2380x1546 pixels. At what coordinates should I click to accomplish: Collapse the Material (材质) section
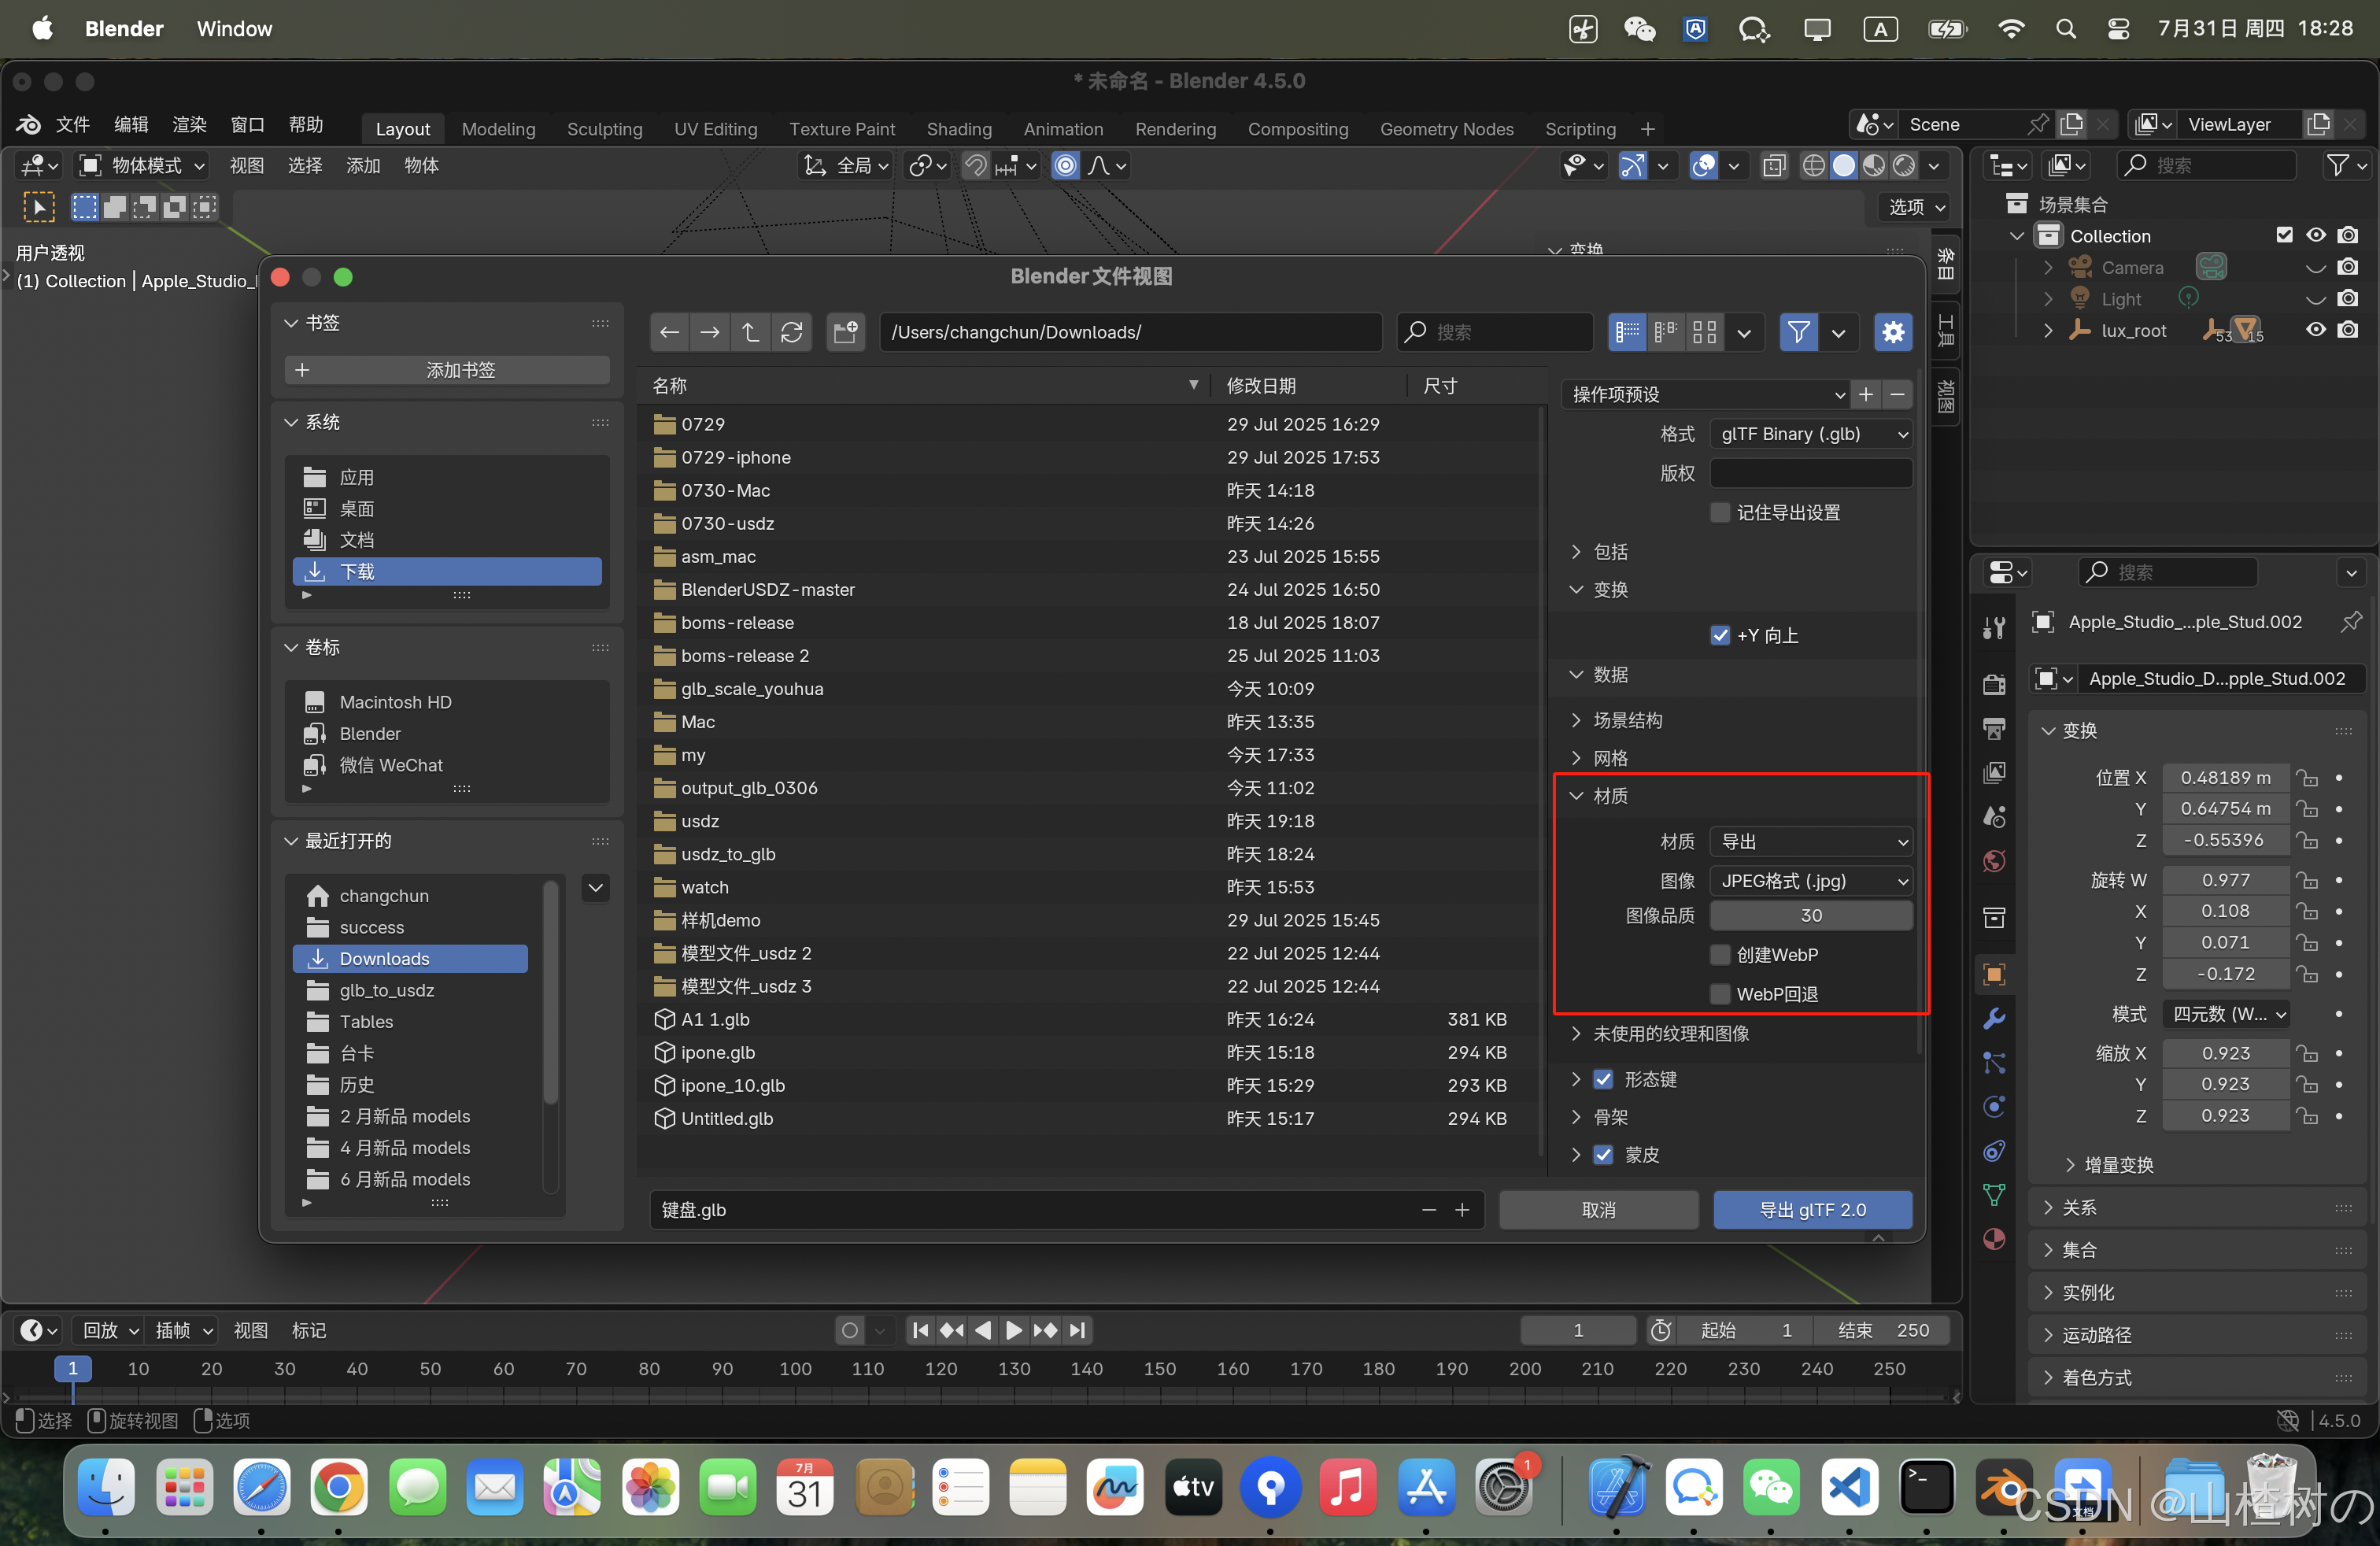(x=1576, y=796)
